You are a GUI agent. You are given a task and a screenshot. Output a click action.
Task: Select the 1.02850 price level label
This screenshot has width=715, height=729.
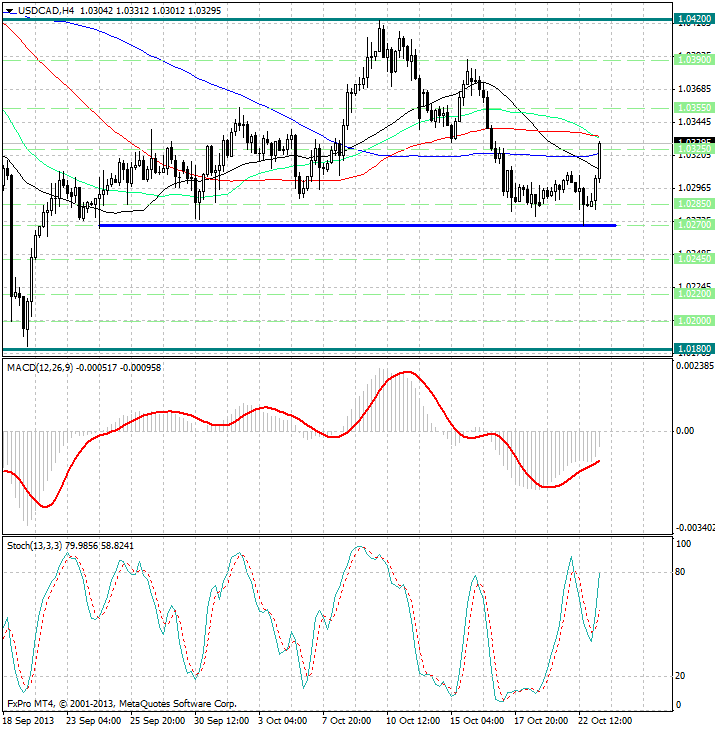coord(694,204)
